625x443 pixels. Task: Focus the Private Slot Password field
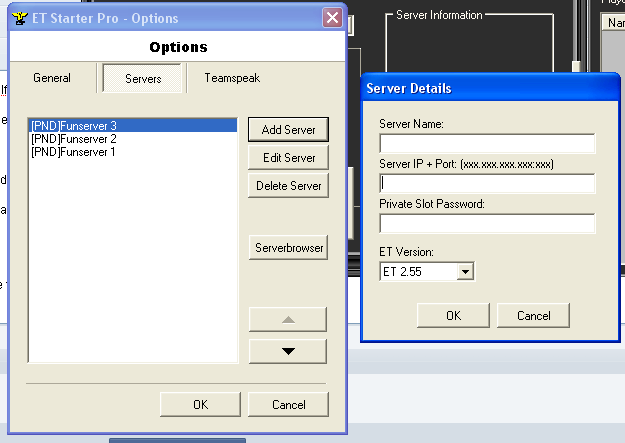[487, 223]
